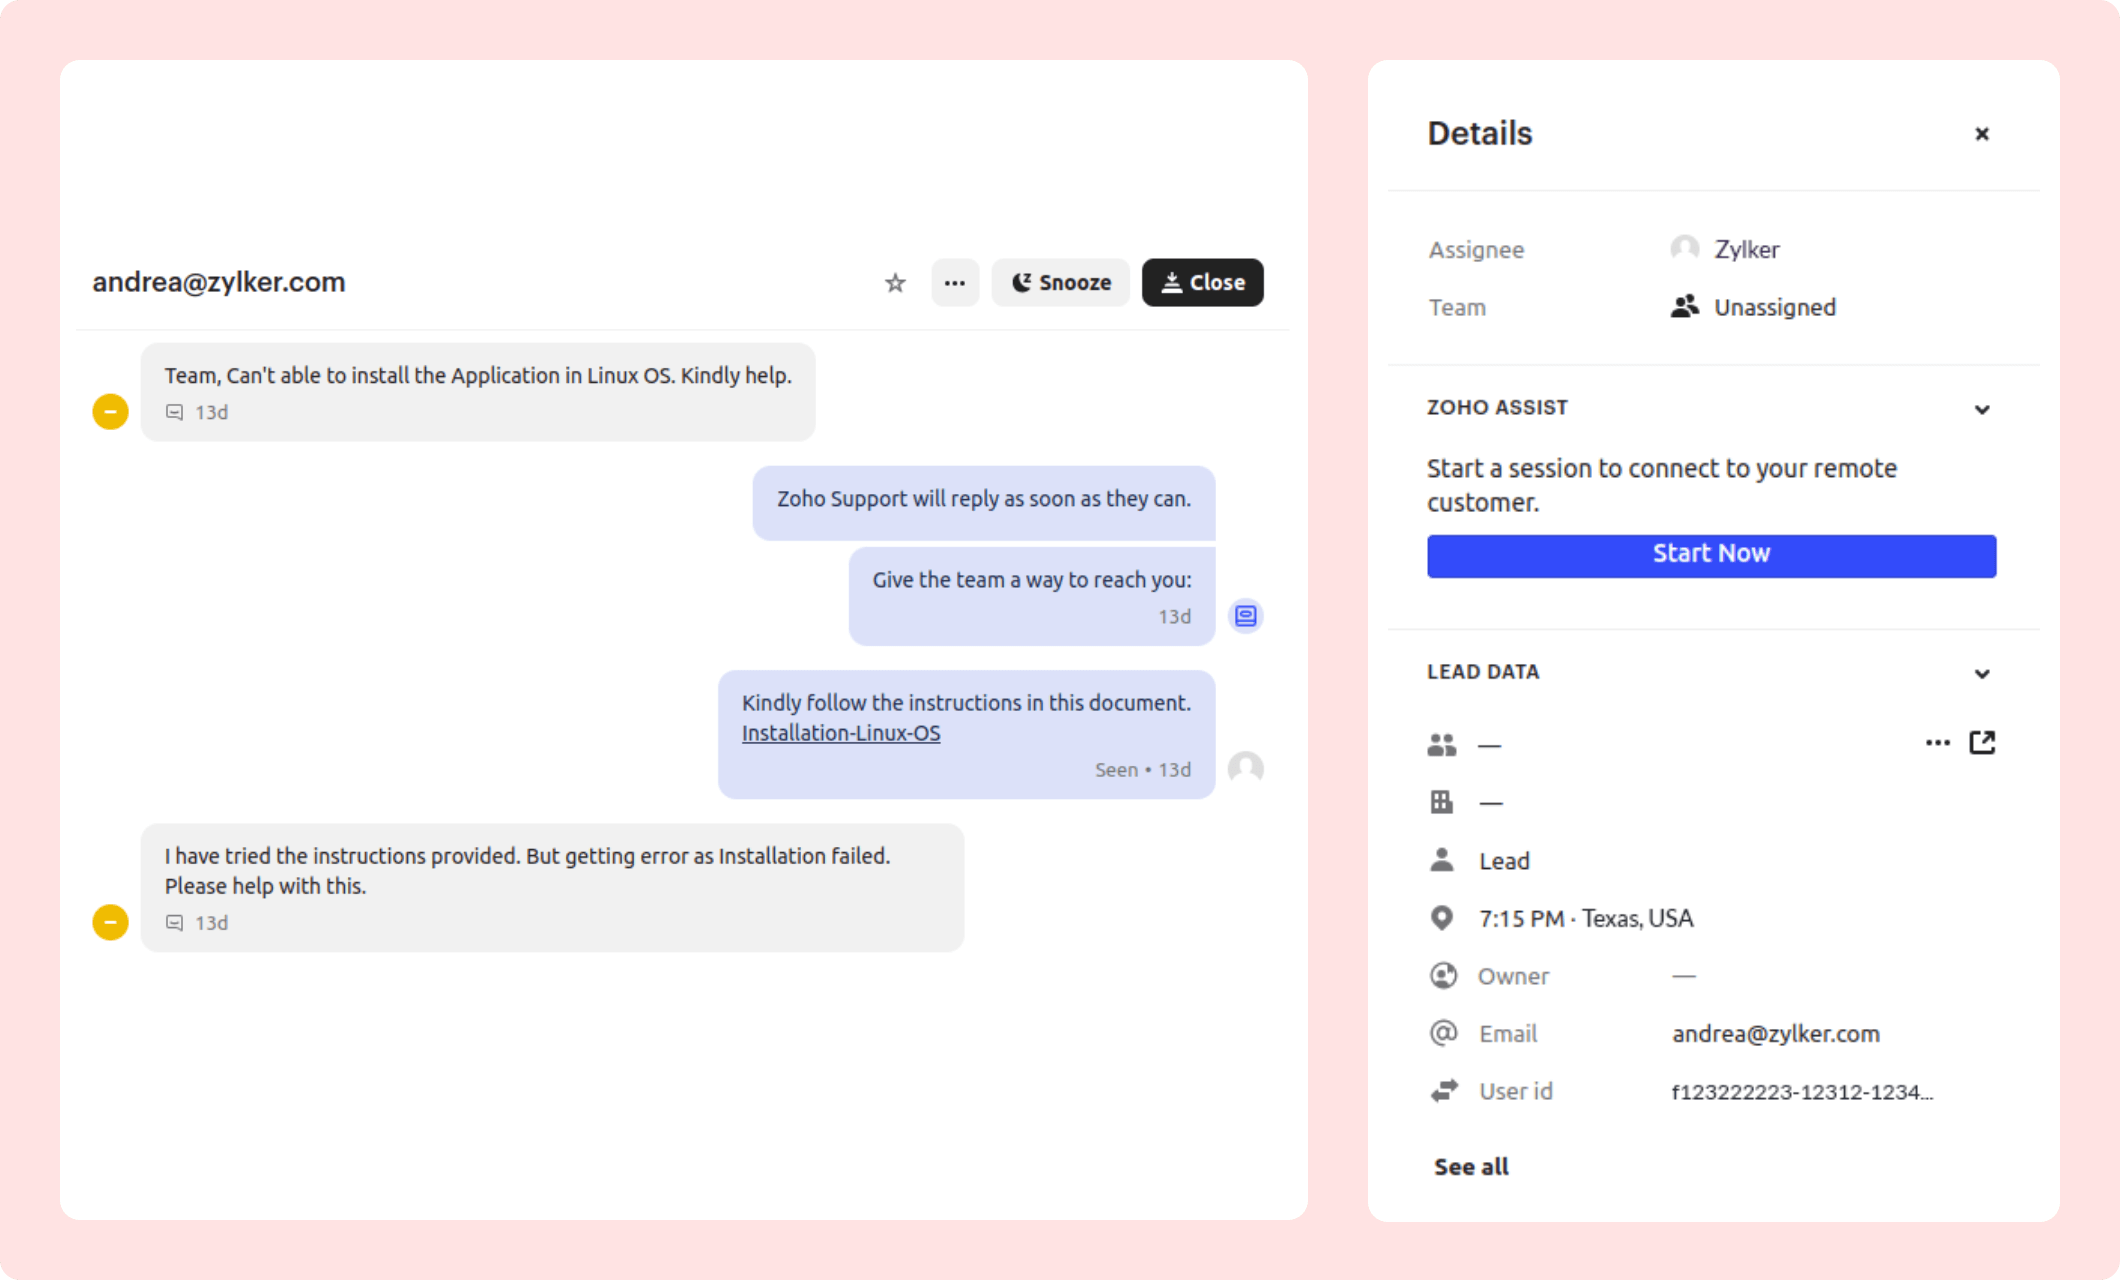Click the Lead type label
Viewport: 2120px width, 1280px height.
tap(1504, 861)
